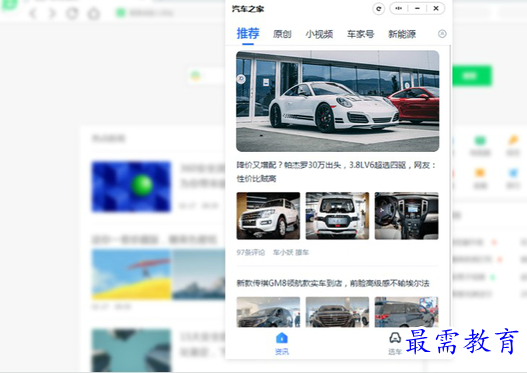The height and width of the screenshot is (373, 527).
Task: Open the 新款传祺GM8 headline
Action: tap(333, 283)
